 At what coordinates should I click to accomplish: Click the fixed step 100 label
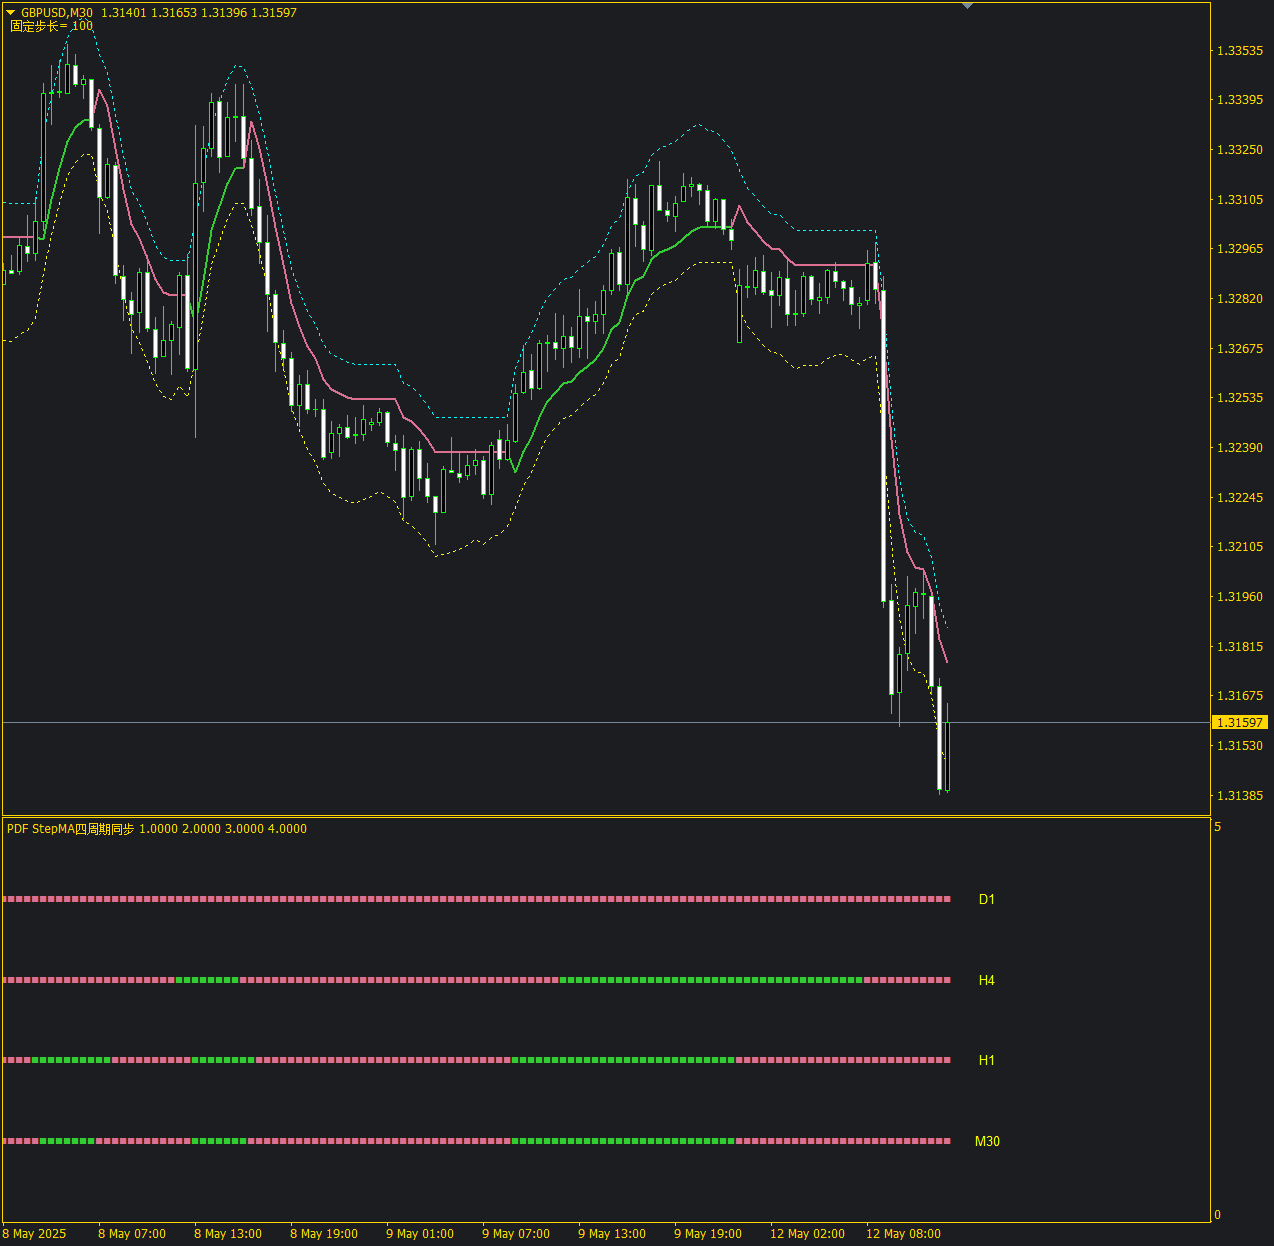51,26
